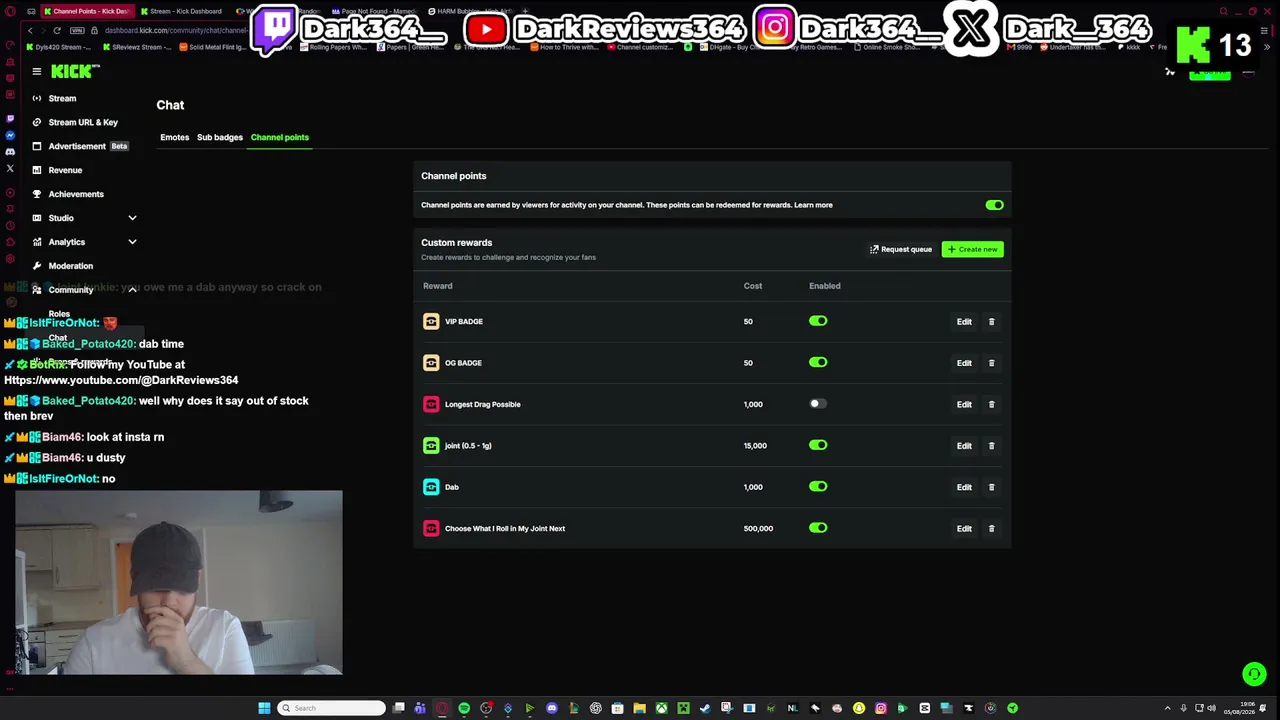Open Discord from the taskbar
The image size is (1280, 720).
[x=552, y=708]
